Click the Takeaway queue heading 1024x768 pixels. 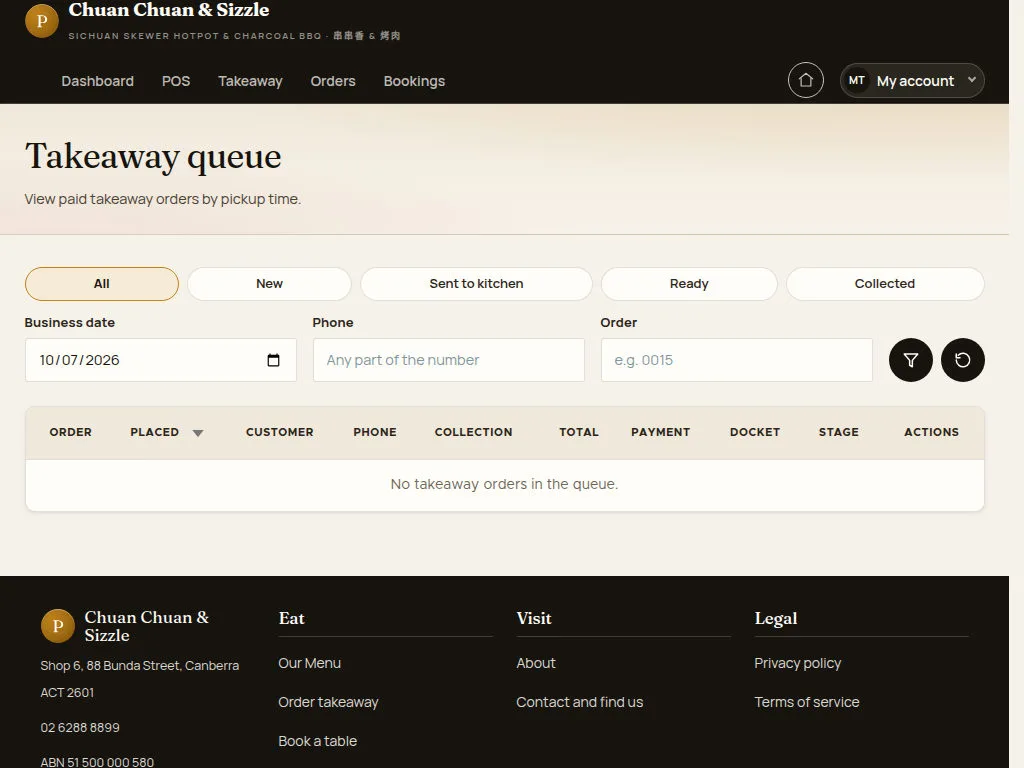[x=153, y=157]
